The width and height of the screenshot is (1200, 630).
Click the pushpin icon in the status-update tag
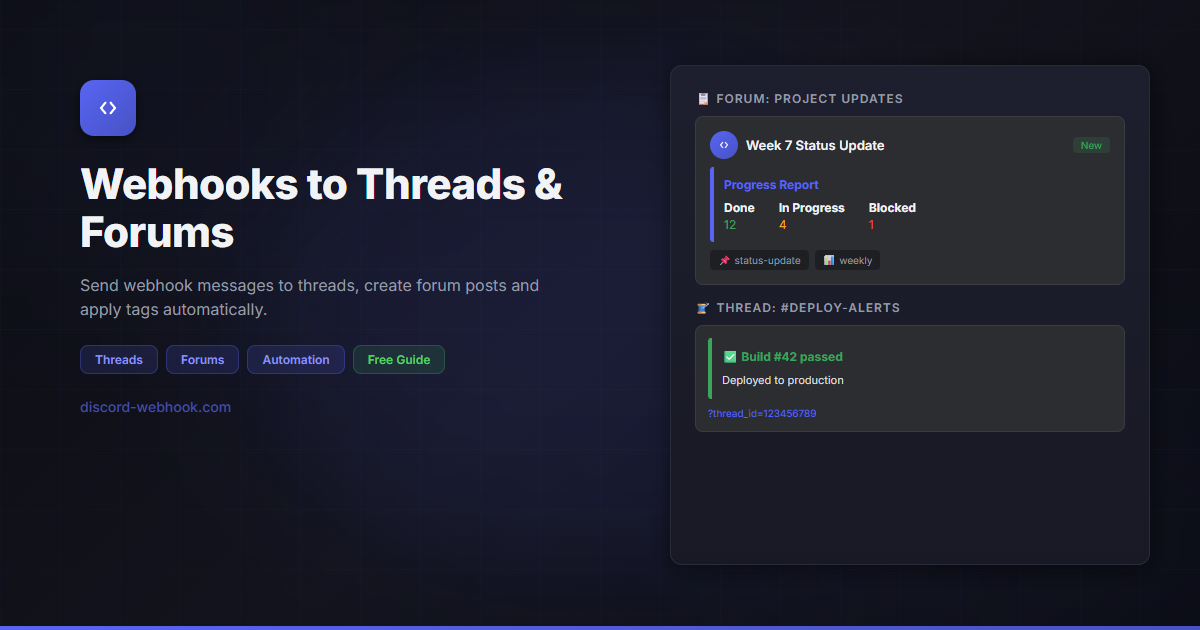pyautogui.click(x=727, y=260)
